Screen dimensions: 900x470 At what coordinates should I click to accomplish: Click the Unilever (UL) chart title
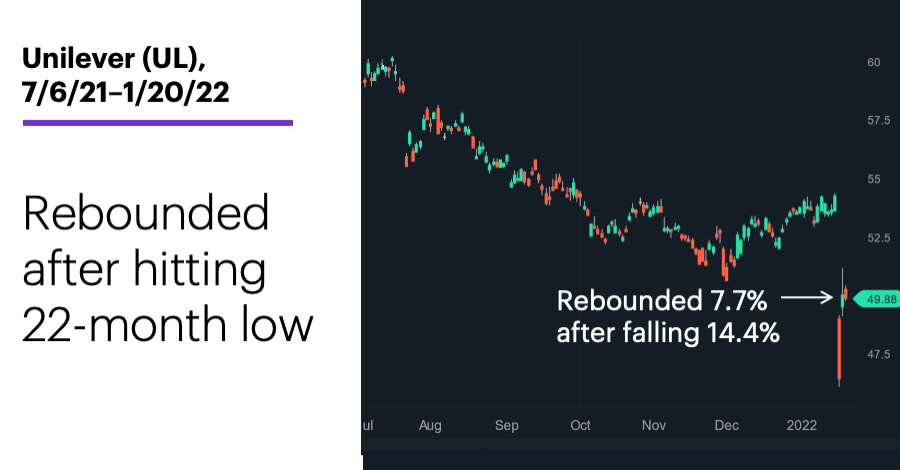pos(115,58)
